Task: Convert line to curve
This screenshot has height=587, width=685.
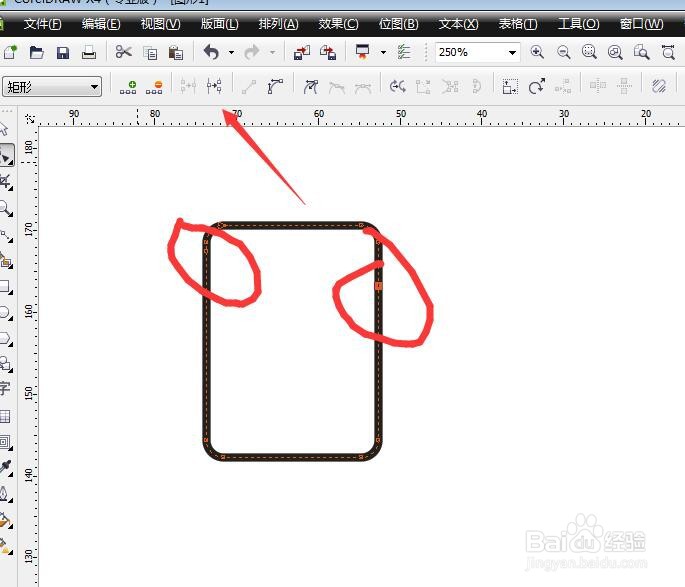Action: (275, 86)
